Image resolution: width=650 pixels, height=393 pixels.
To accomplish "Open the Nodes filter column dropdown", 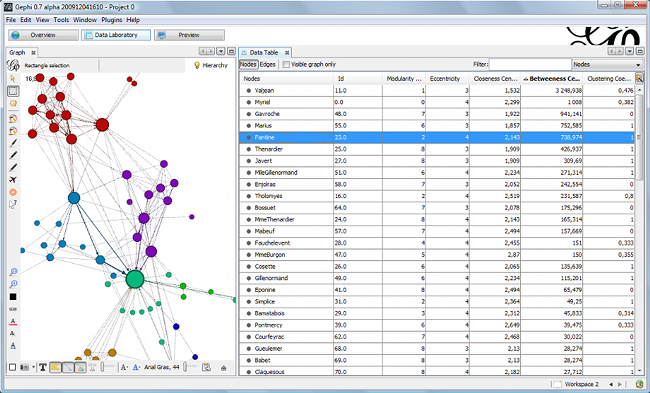I will point(607,65).
